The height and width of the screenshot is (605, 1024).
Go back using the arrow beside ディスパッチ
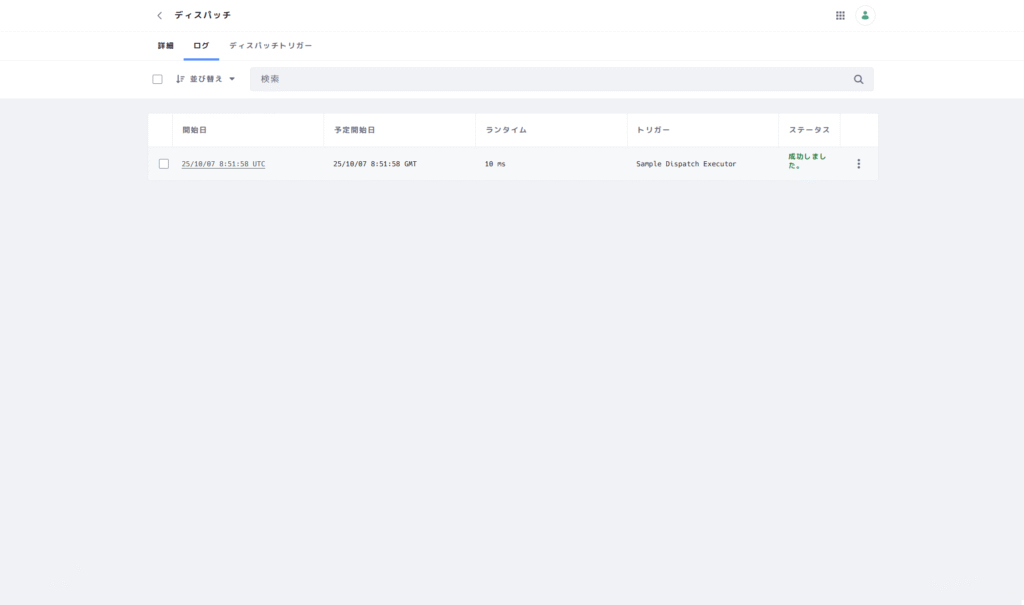click(x=159, y=16)
